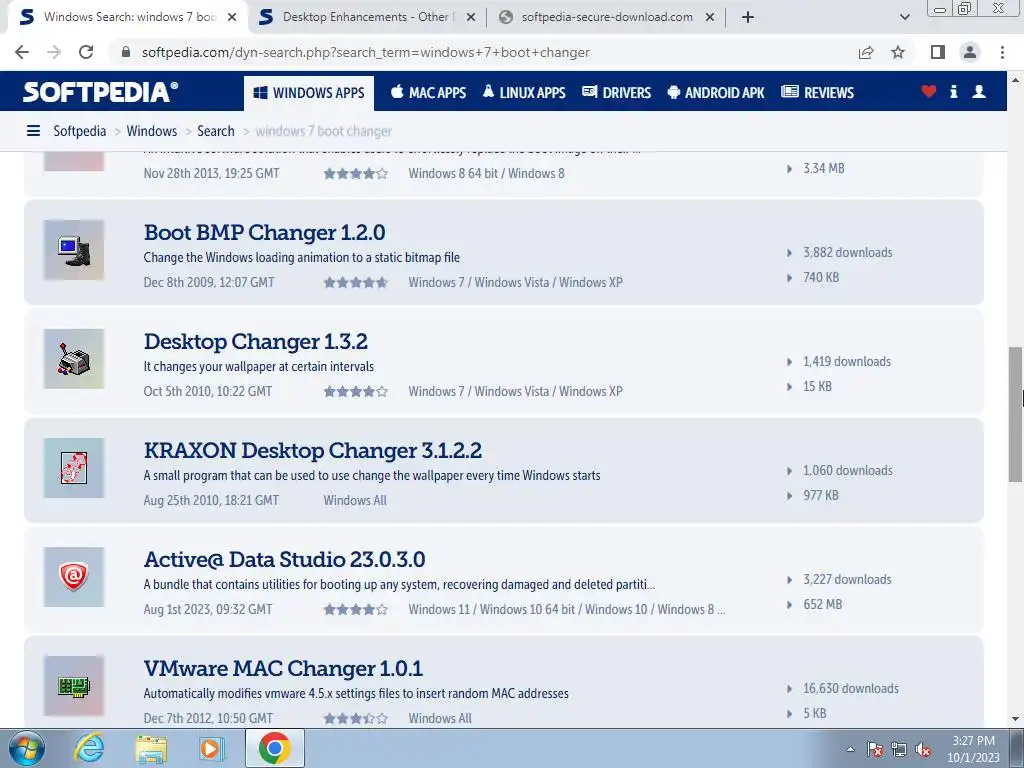1024x768 pixels.
Task: Open Windows Media Player from the taskbar
Action: [212, 748]
